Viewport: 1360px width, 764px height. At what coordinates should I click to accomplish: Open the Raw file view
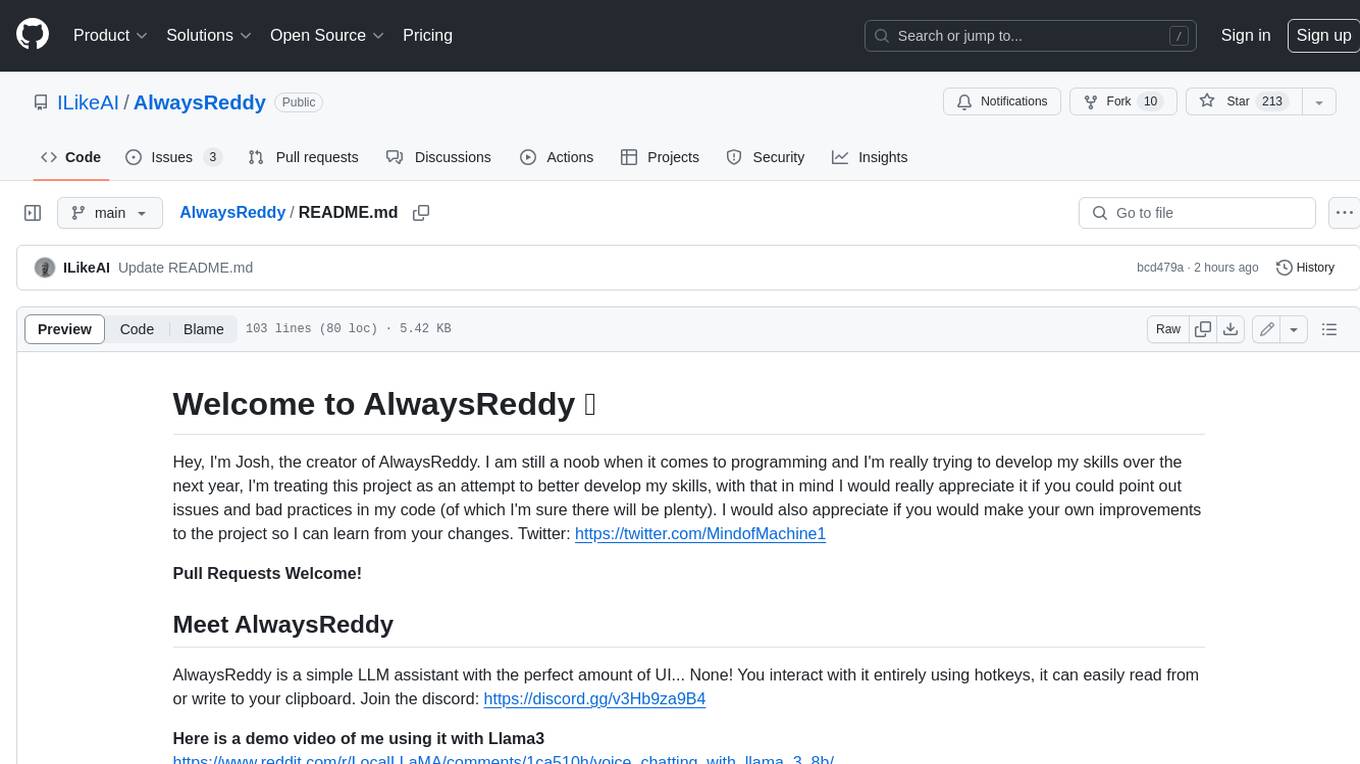[x=1168, y=329]
